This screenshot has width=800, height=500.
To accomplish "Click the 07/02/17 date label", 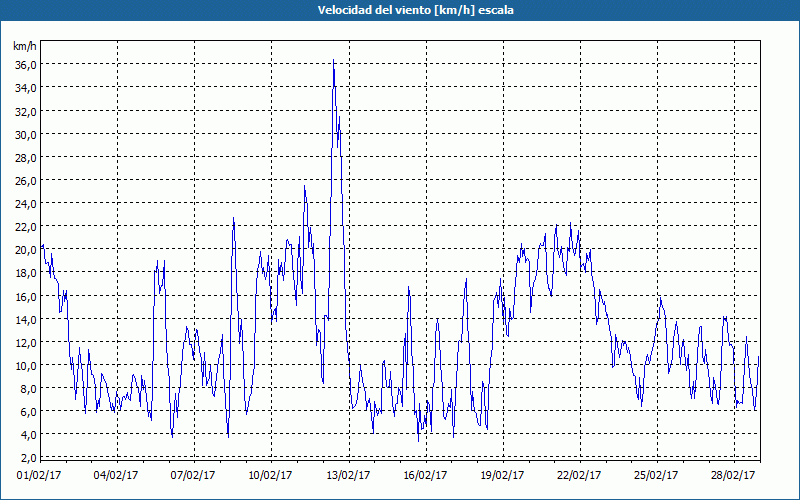I will (193, 476).
